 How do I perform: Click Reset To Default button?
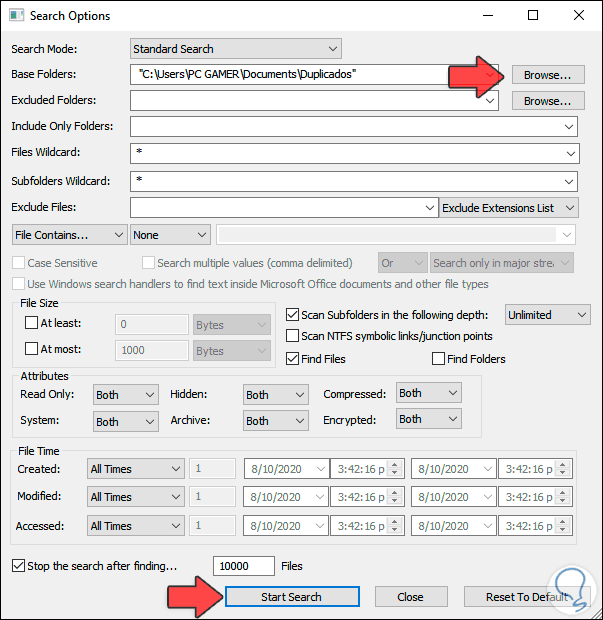[x=527, y=597]
